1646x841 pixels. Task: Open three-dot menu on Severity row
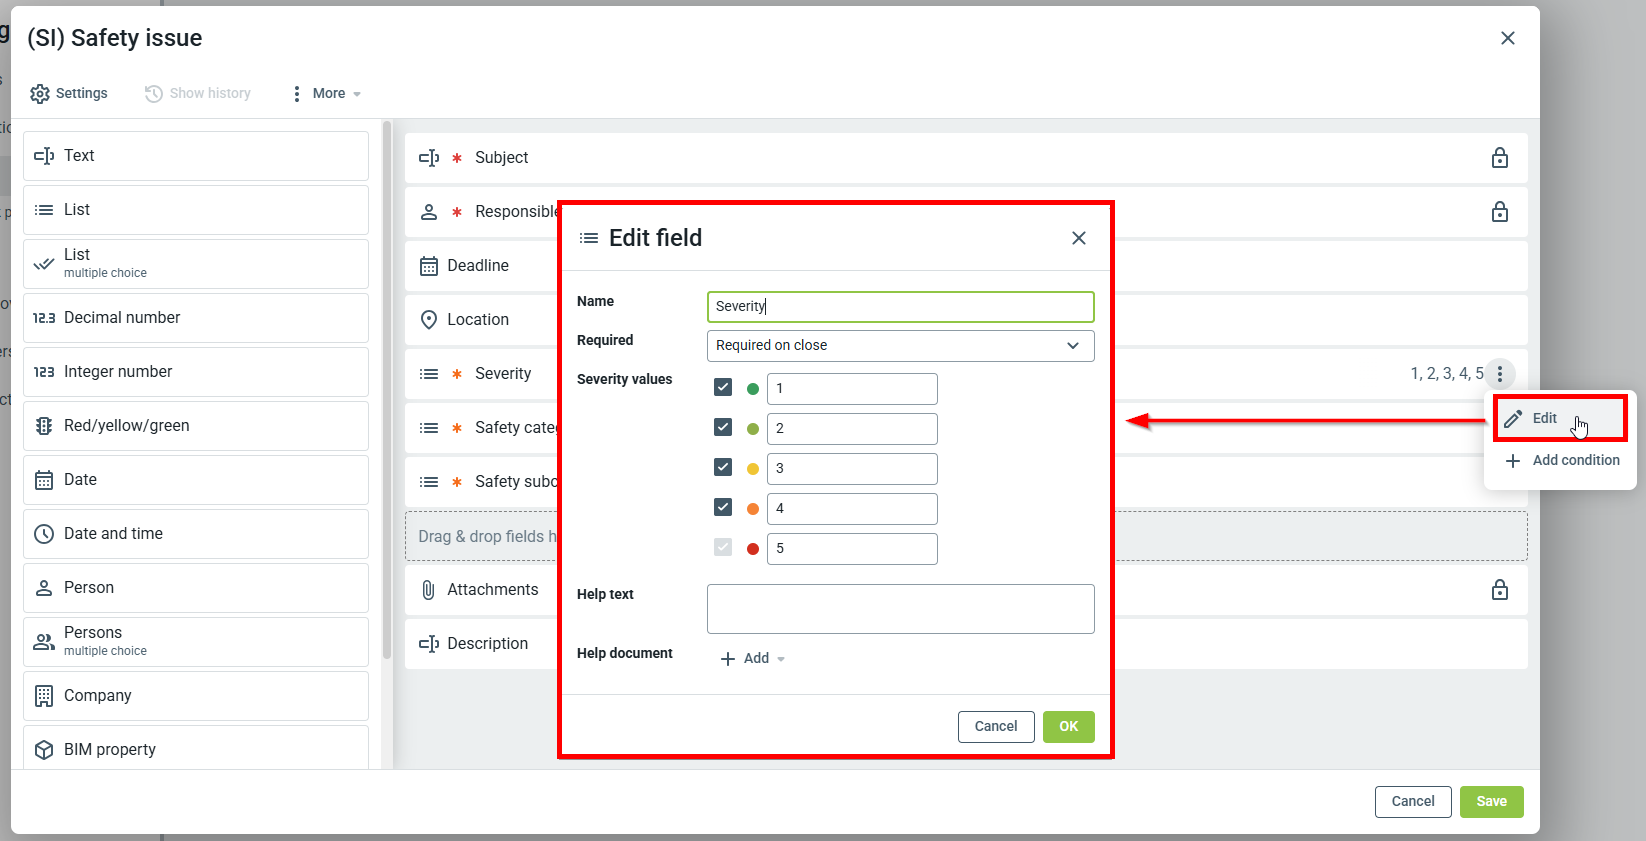coord(1499,374)
